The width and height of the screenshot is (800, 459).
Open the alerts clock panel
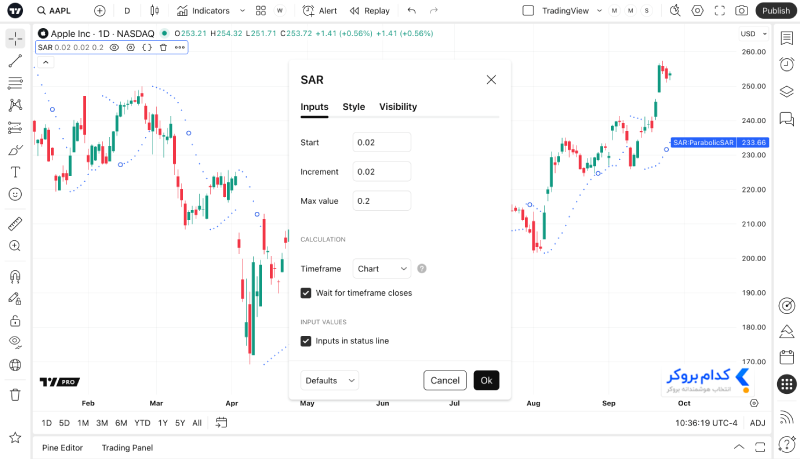coord(787,64)
